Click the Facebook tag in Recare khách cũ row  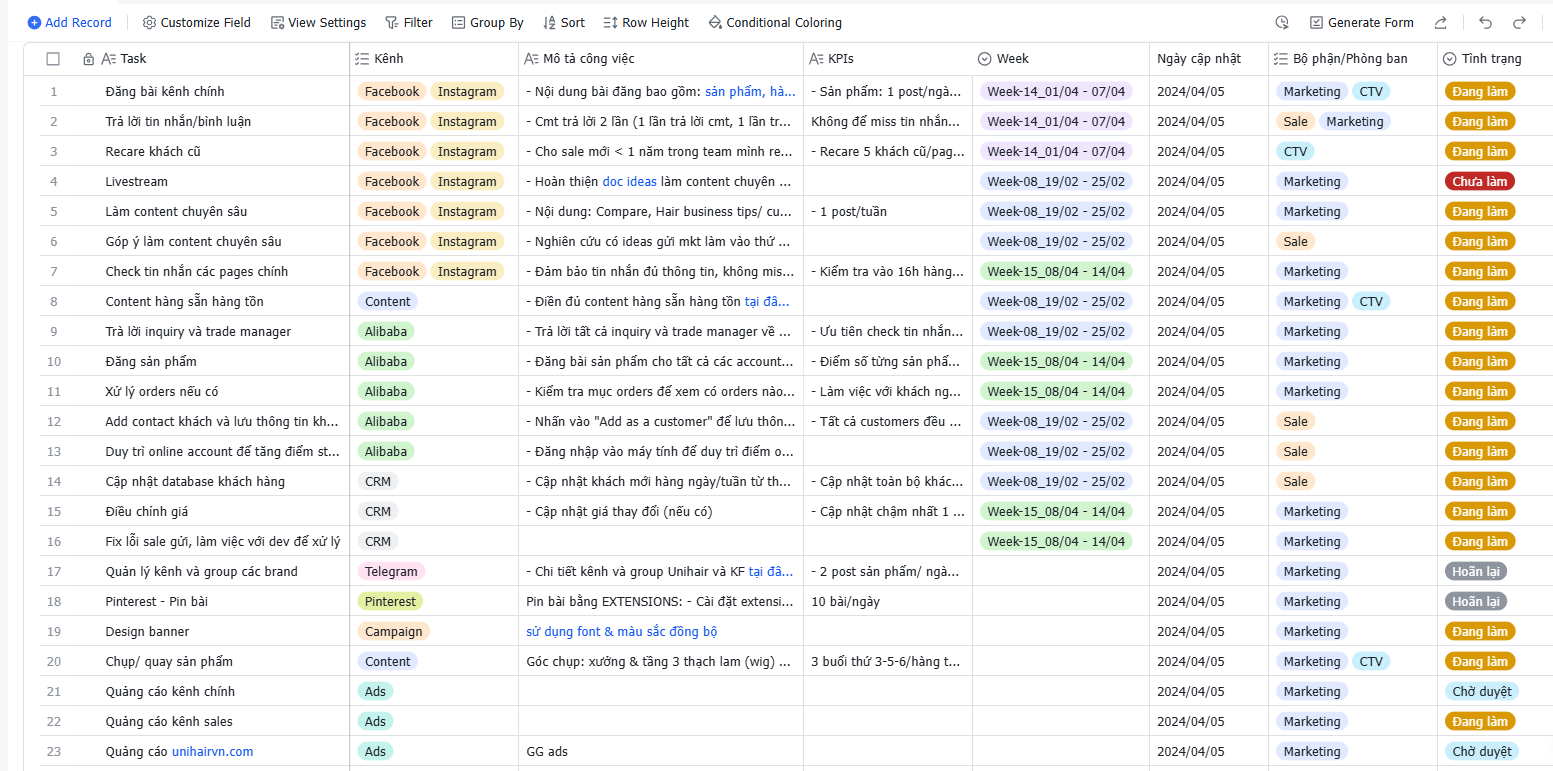392,151
